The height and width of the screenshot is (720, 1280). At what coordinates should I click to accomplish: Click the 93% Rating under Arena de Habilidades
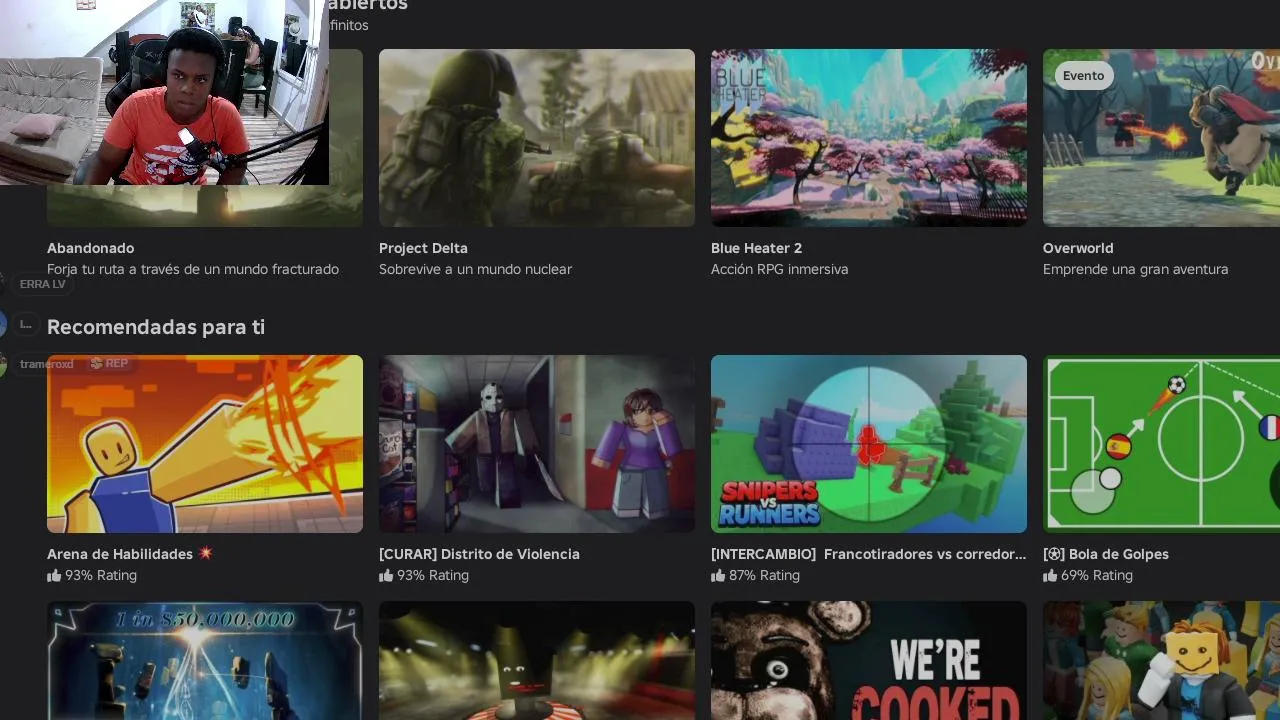click(x=101, y=576)
